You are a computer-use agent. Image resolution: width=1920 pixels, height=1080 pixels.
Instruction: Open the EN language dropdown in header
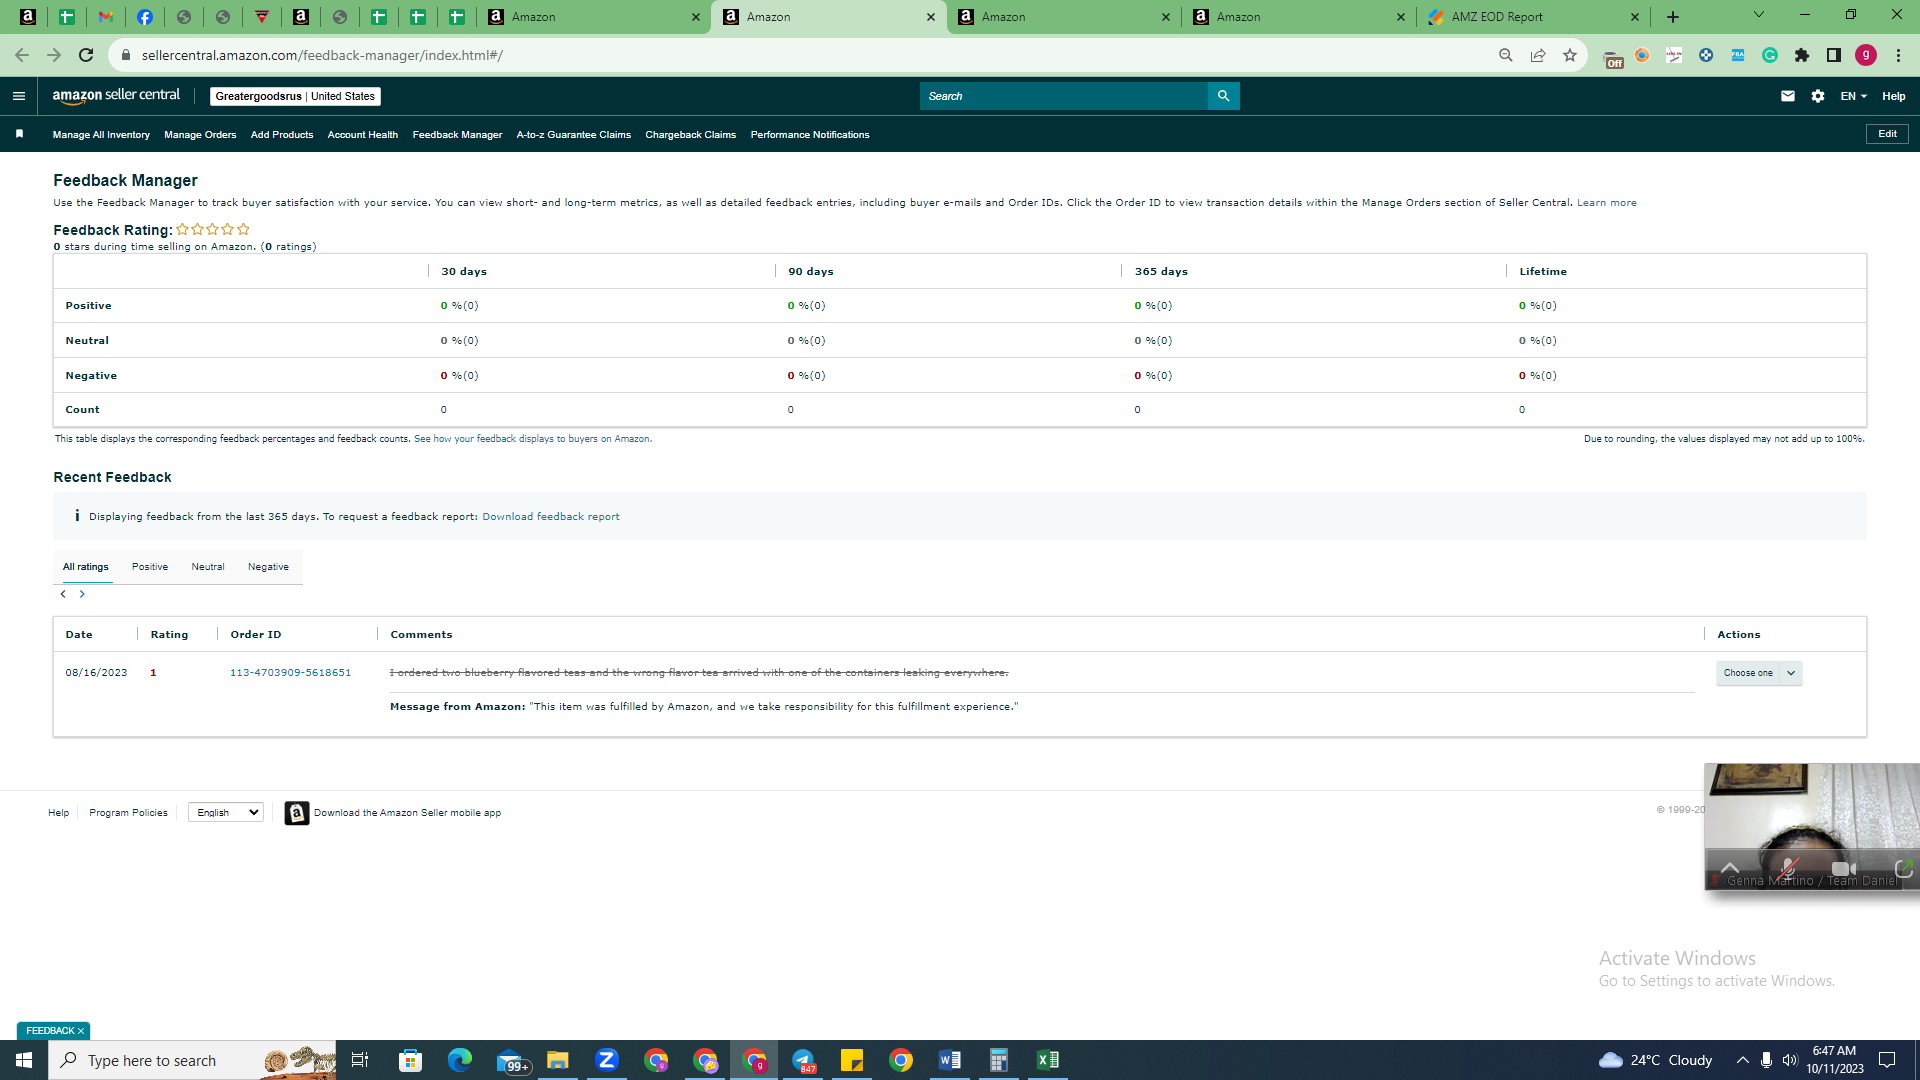click(1853, 96)
